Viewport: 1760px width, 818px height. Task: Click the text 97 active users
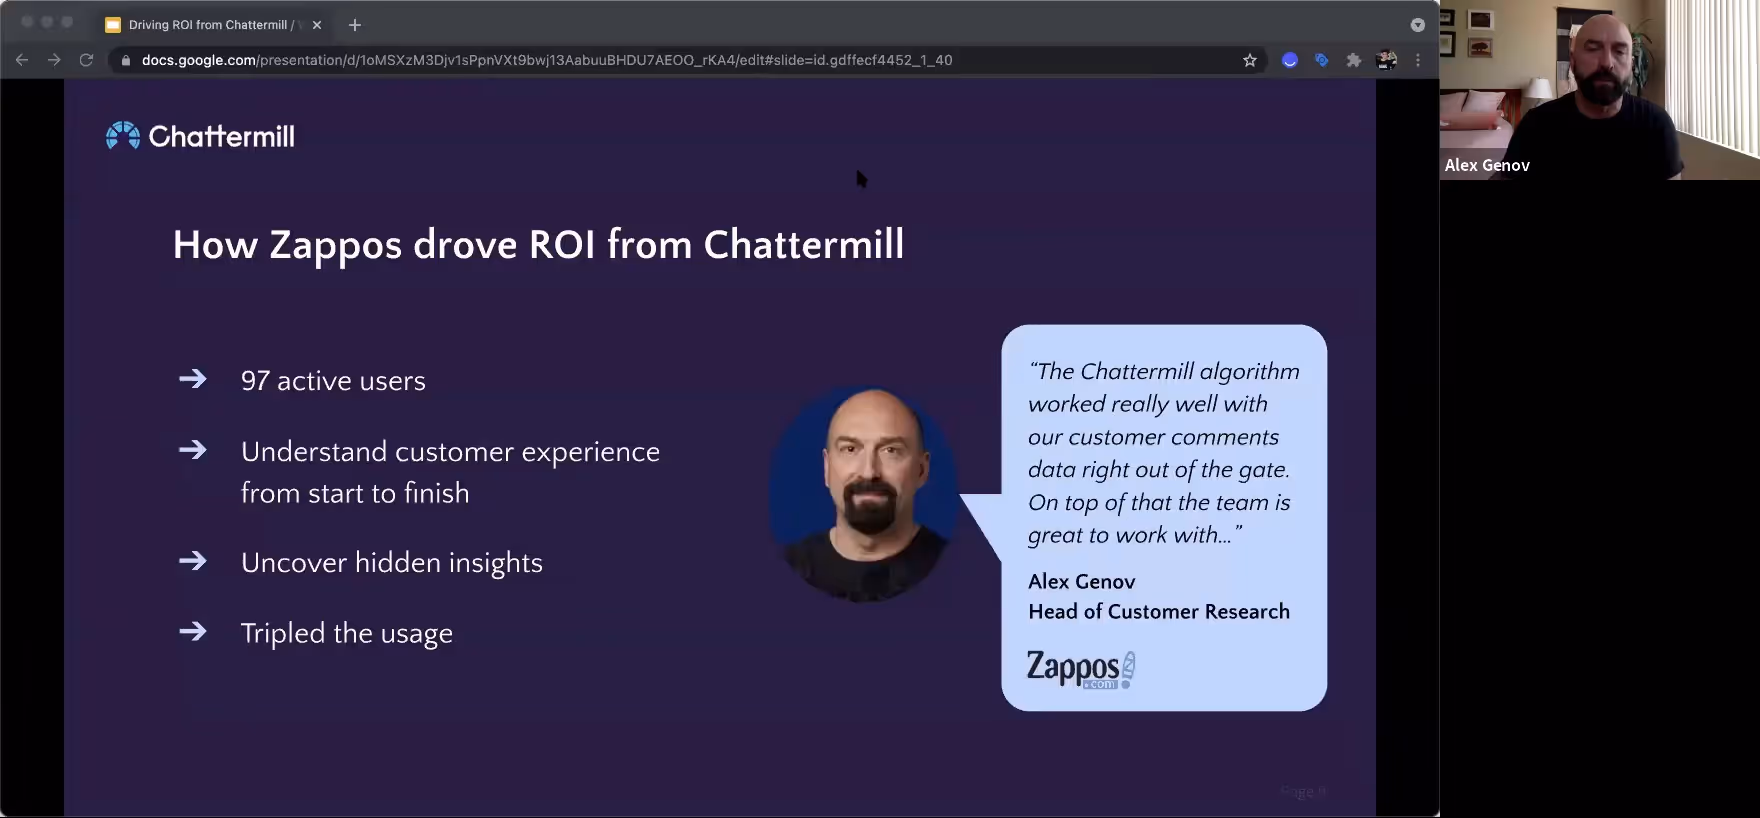coord(333,381)
